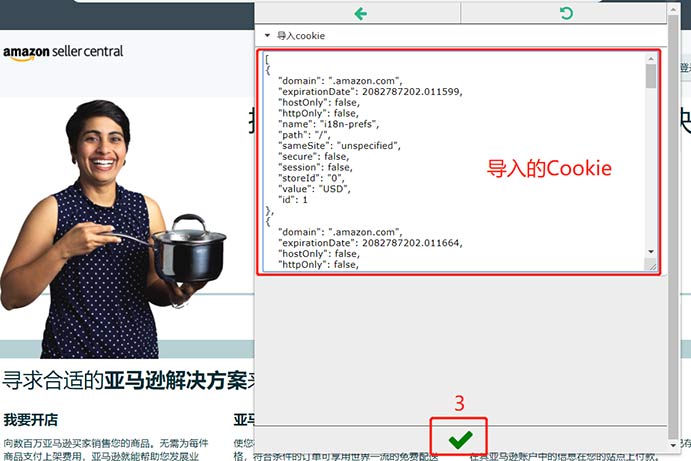This screenshot has width=691, height=461.
Task: Click the cookie textarea scrollbar down arrow
Action: (x=651, y=252)
